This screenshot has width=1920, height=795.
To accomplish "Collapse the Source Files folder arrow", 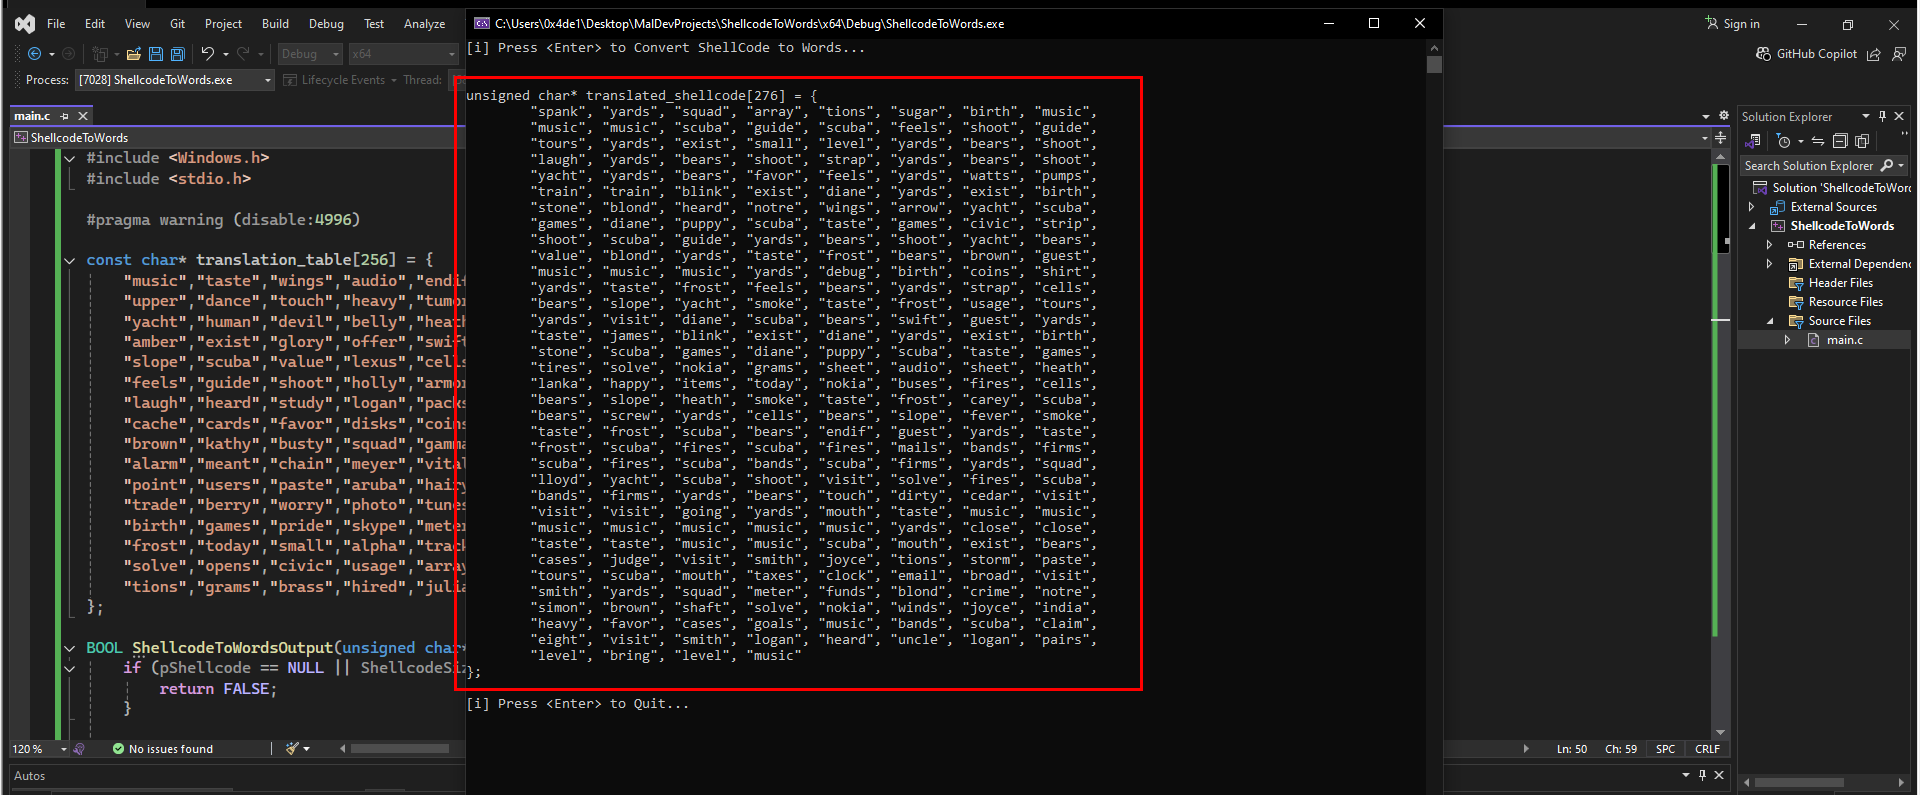I will pyautogui.click(x=1769, y=321).
